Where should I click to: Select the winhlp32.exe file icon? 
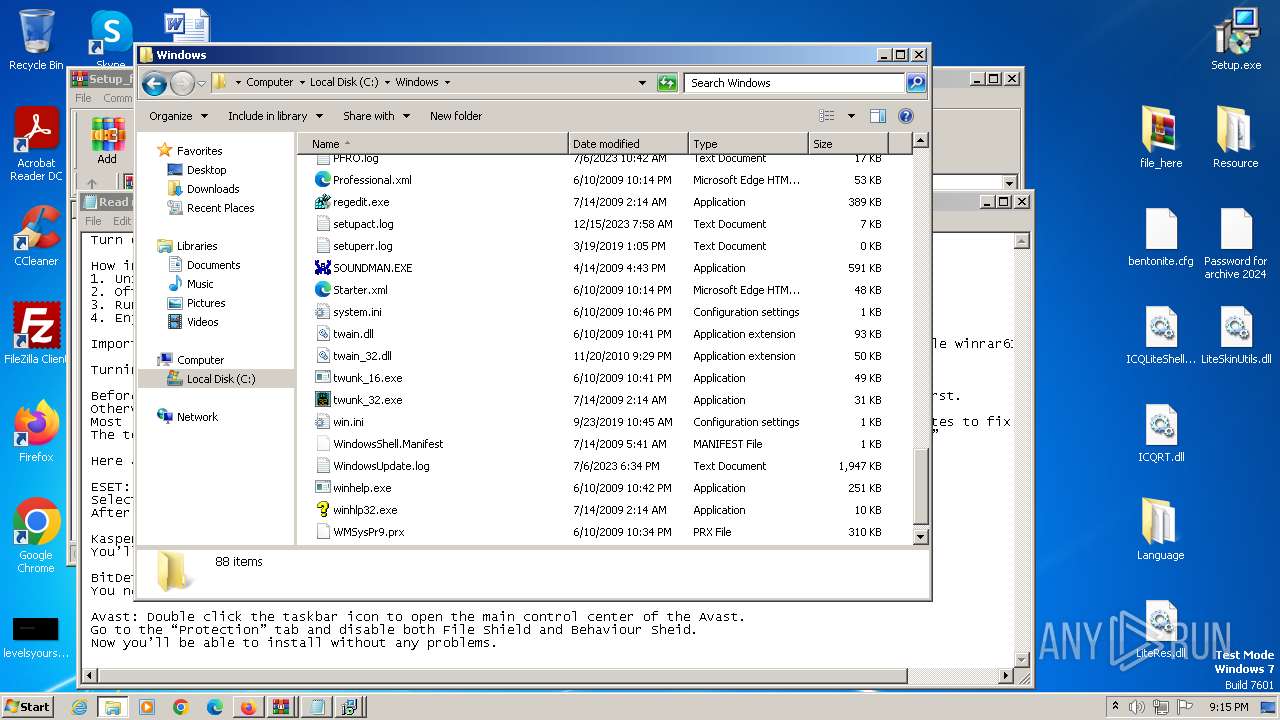[322, 510]
